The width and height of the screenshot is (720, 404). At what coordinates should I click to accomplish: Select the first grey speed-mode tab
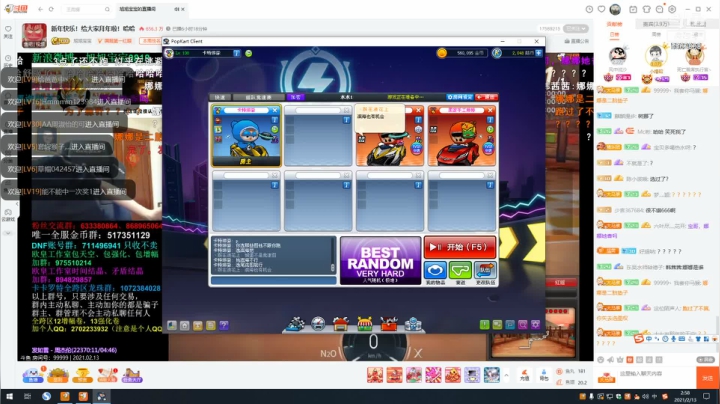(220, 97)
